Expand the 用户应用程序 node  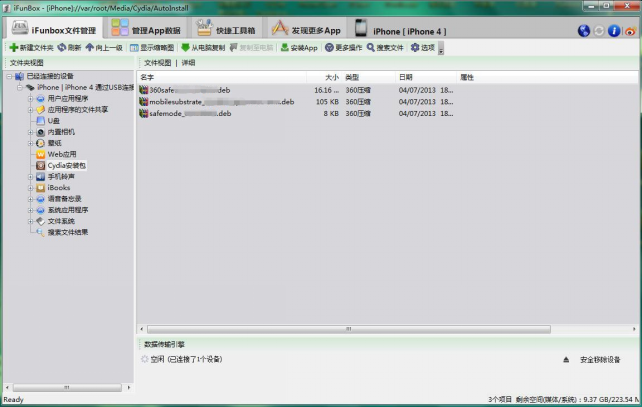(30, 98)
